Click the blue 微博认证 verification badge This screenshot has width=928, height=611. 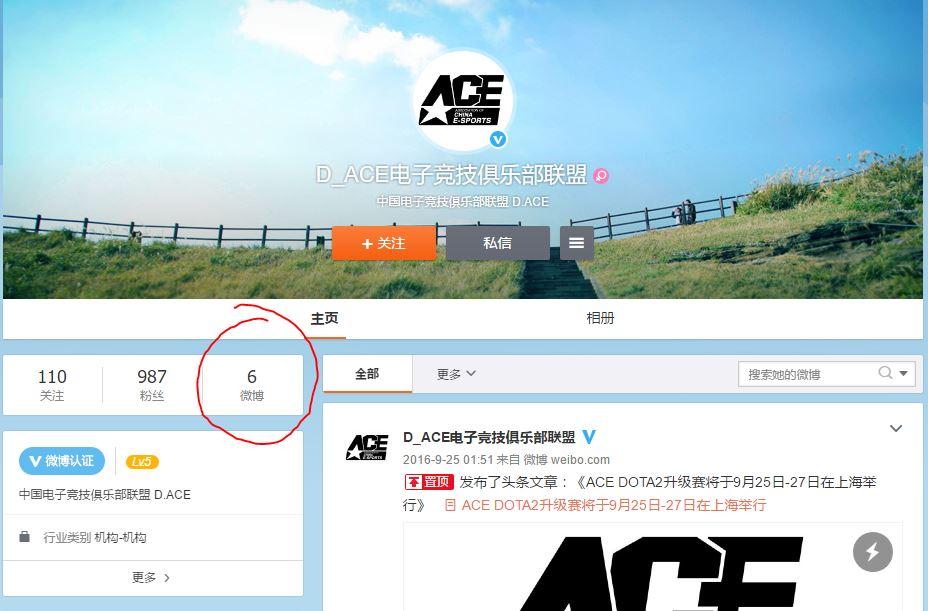click(x=62, y=461)
